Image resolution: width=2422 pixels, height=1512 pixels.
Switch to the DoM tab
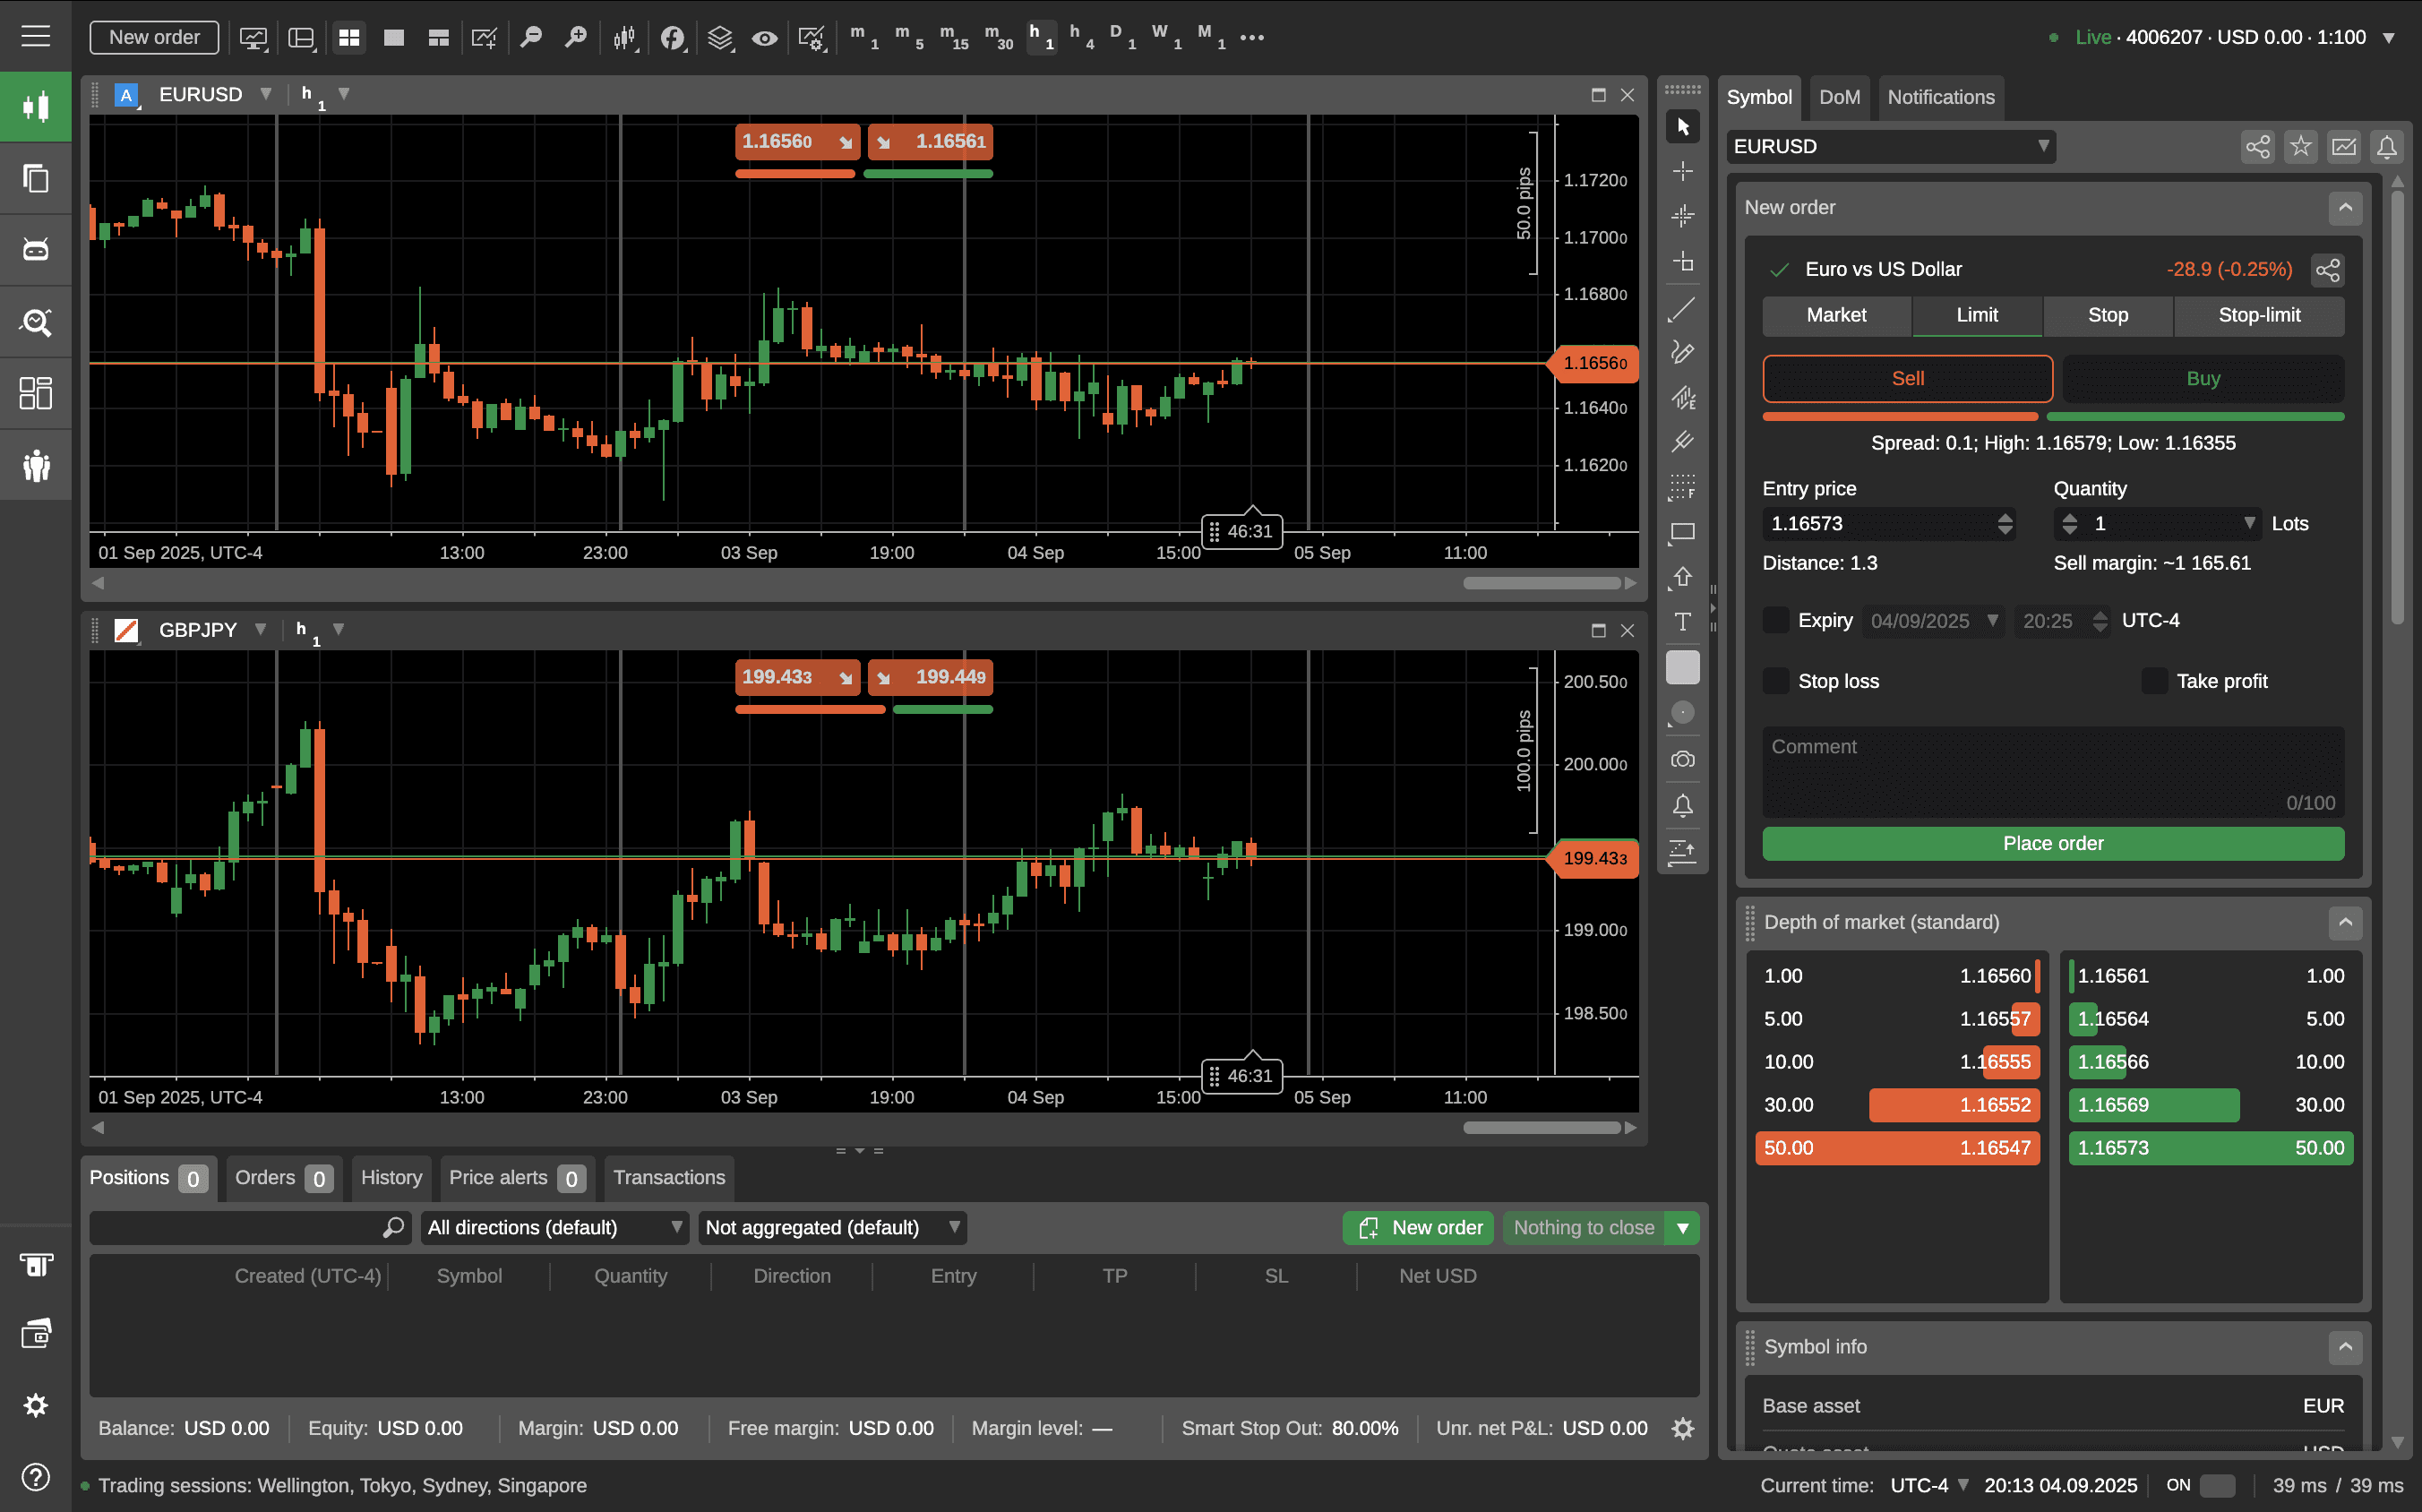click(1838, 97)
